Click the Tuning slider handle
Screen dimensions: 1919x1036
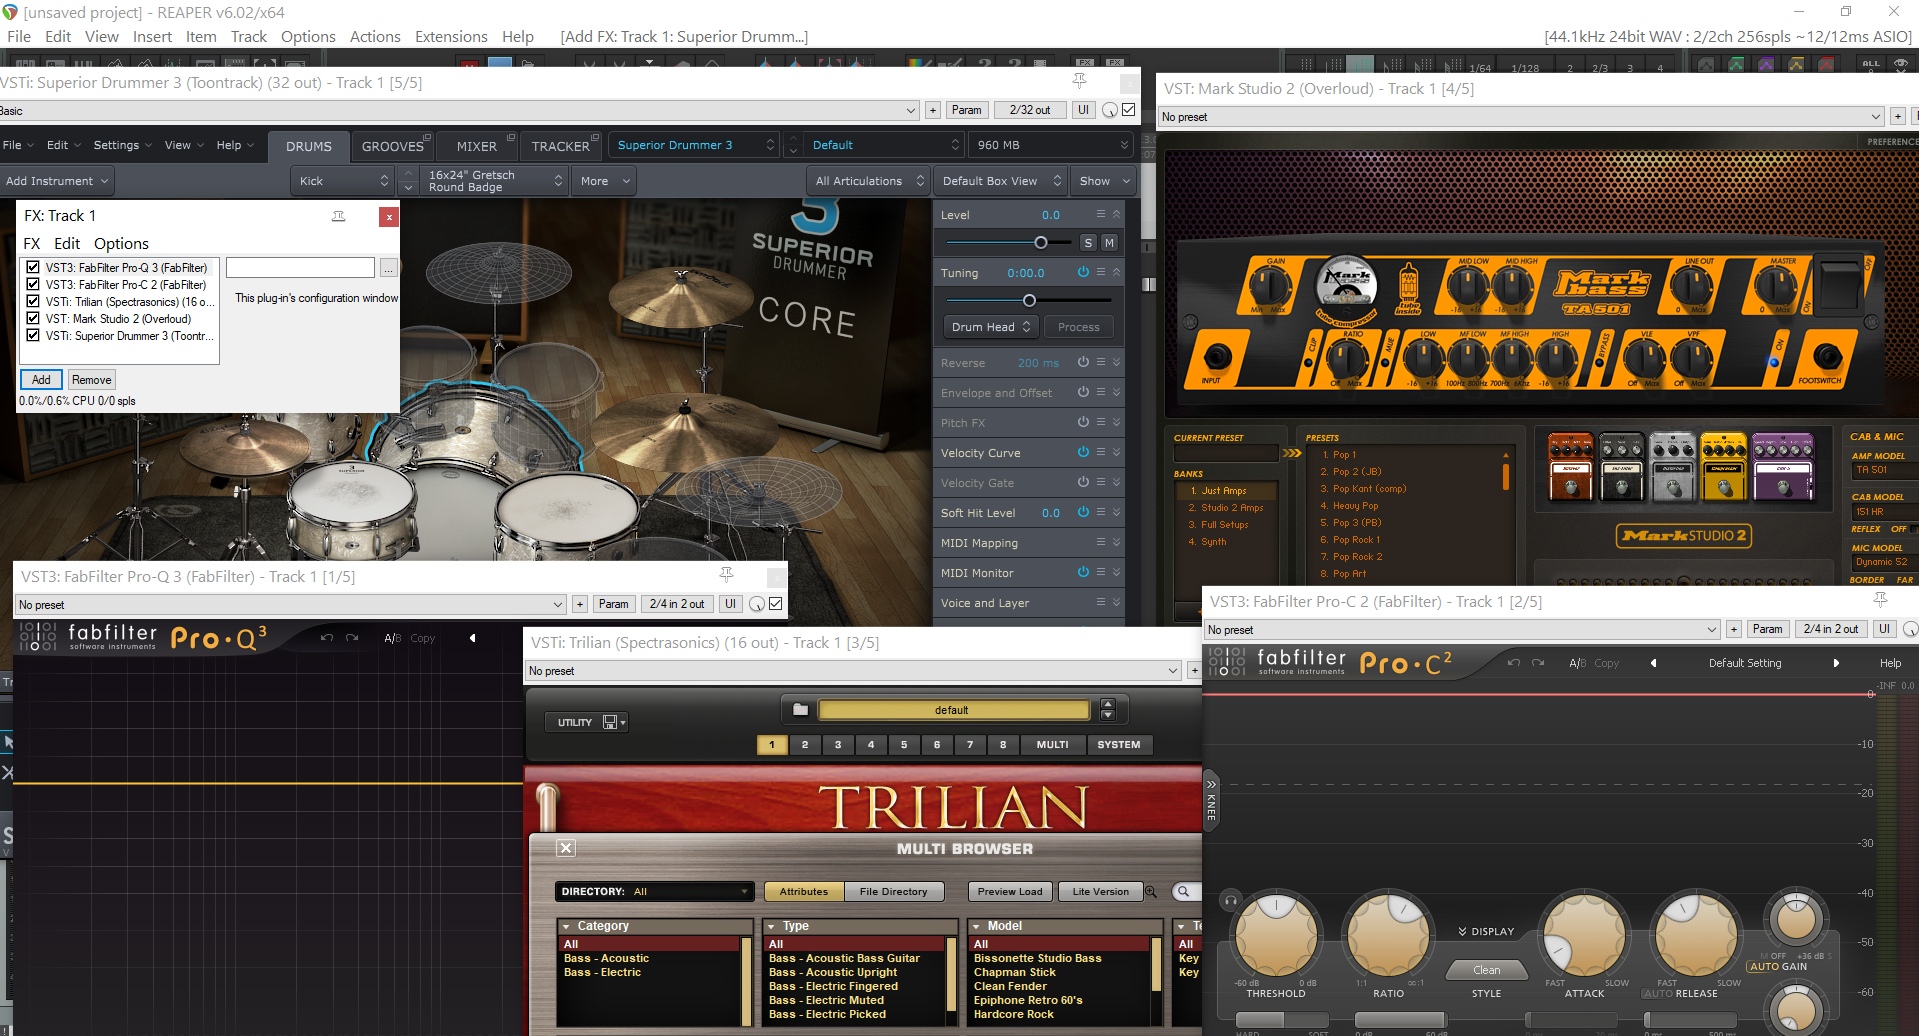click(1029, 300)
